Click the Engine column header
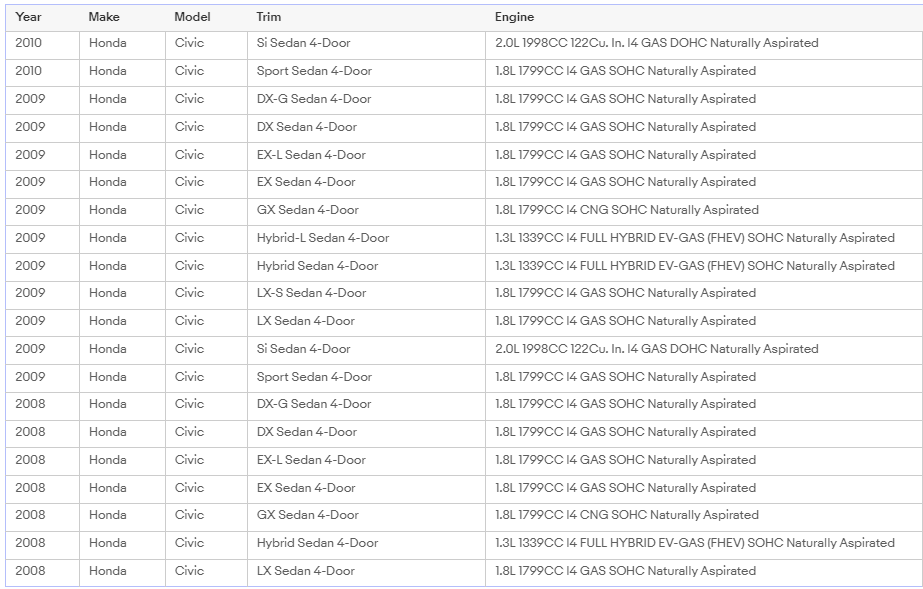The image size is (923, 589). pyautogui.click(x=514, y=17)
